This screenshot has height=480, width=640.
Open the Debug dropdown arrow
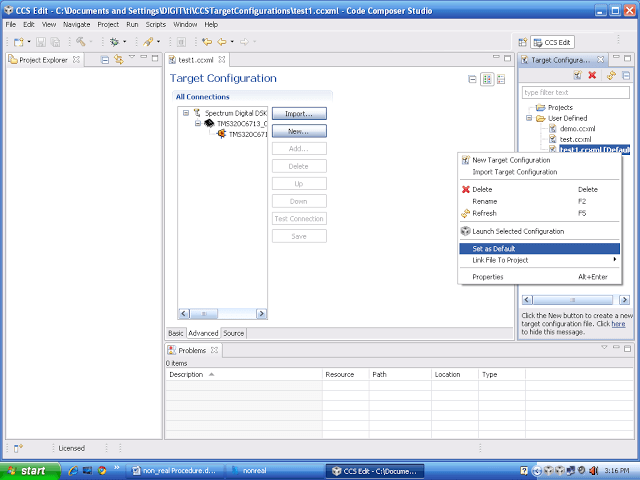click(124, 42)
